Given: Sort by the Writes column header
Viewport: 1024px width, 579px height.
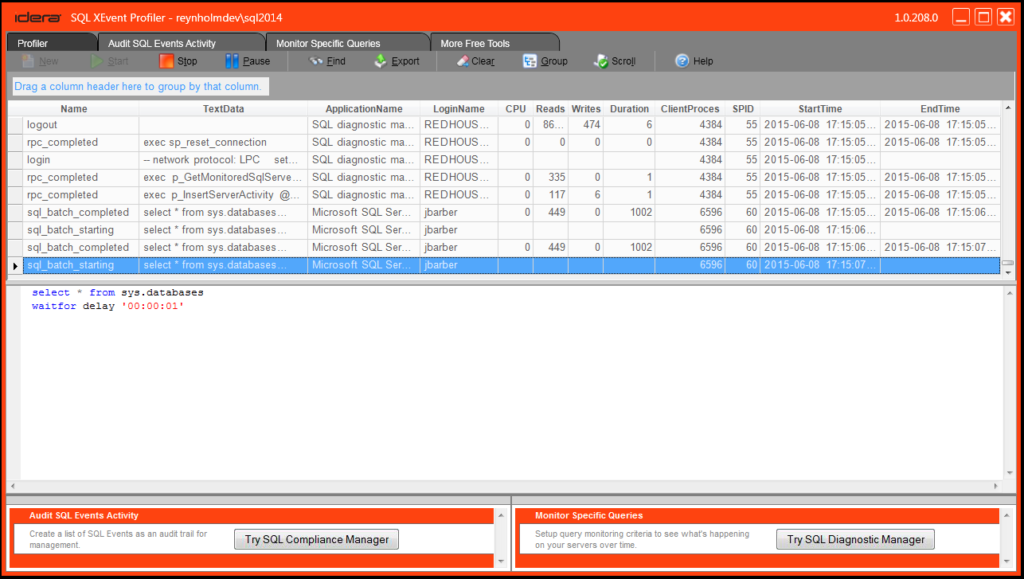Looking at the screenshot, I should (586, 109).
